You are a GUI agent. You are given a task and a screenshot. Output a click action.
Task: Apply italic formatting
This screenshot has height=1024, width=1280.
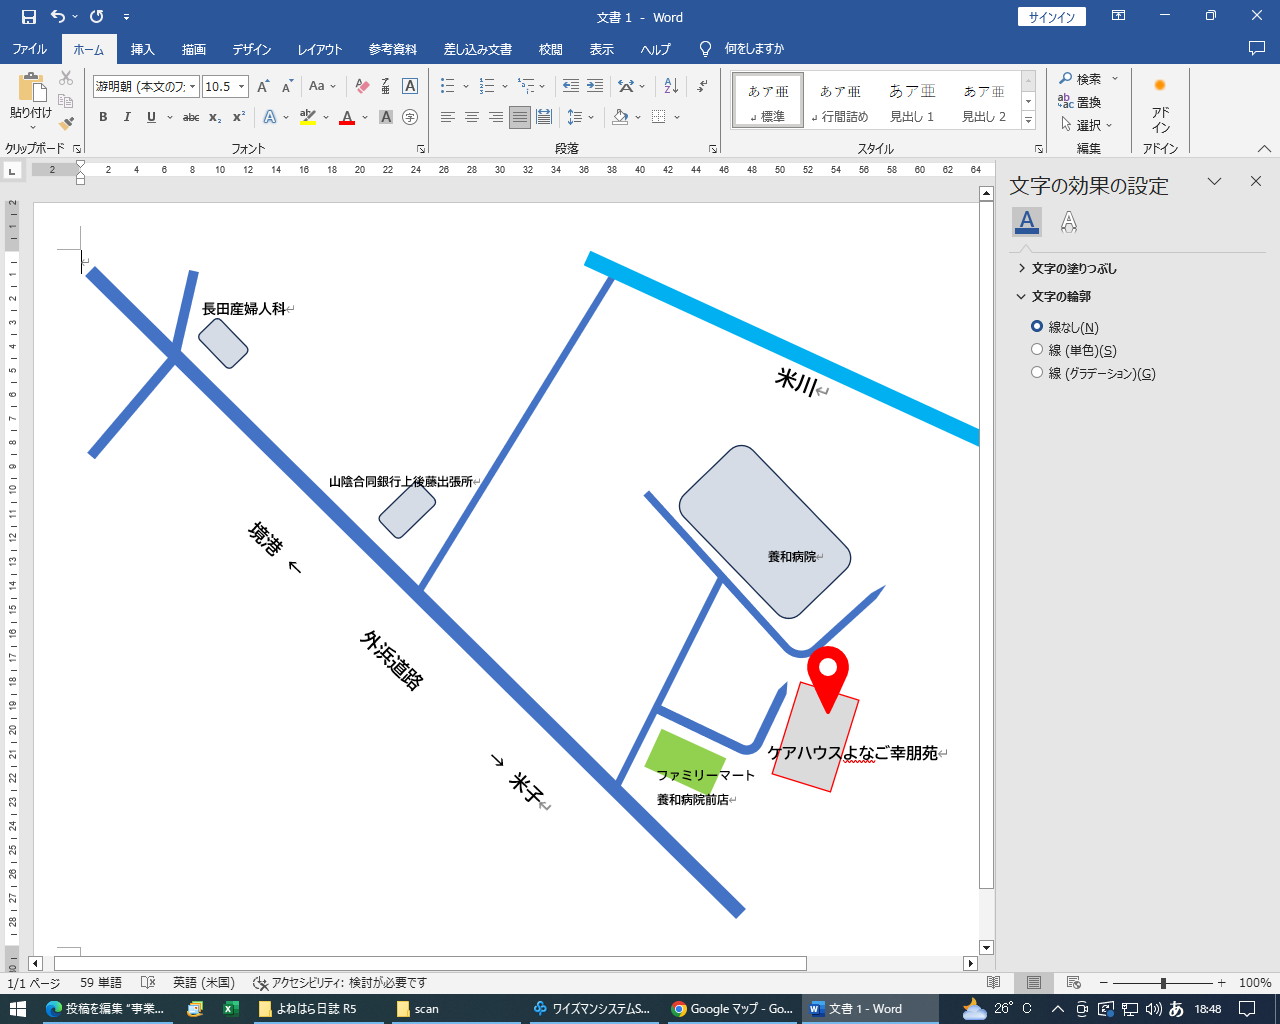click(x=127, y=117)
